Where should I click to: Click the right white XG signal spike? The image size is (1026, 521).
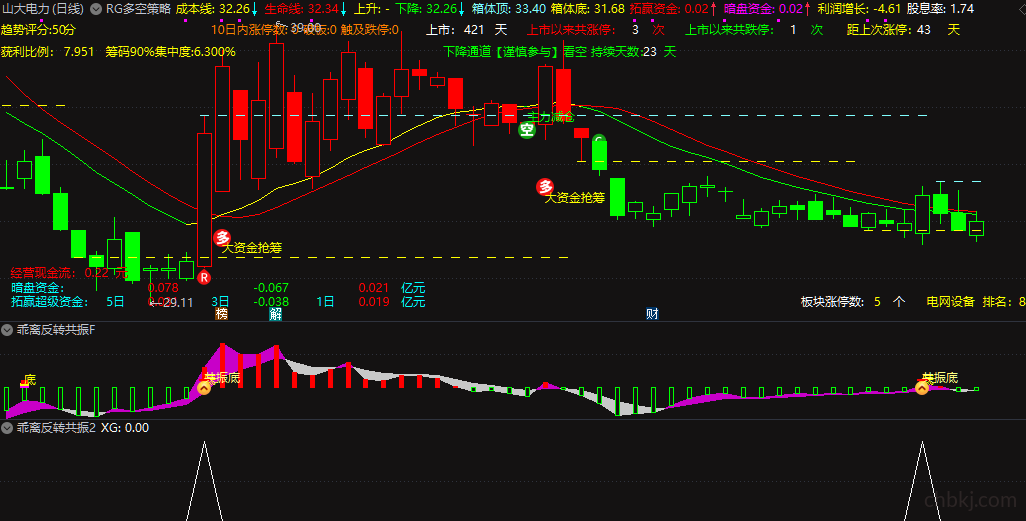click(x=923, y=480)
